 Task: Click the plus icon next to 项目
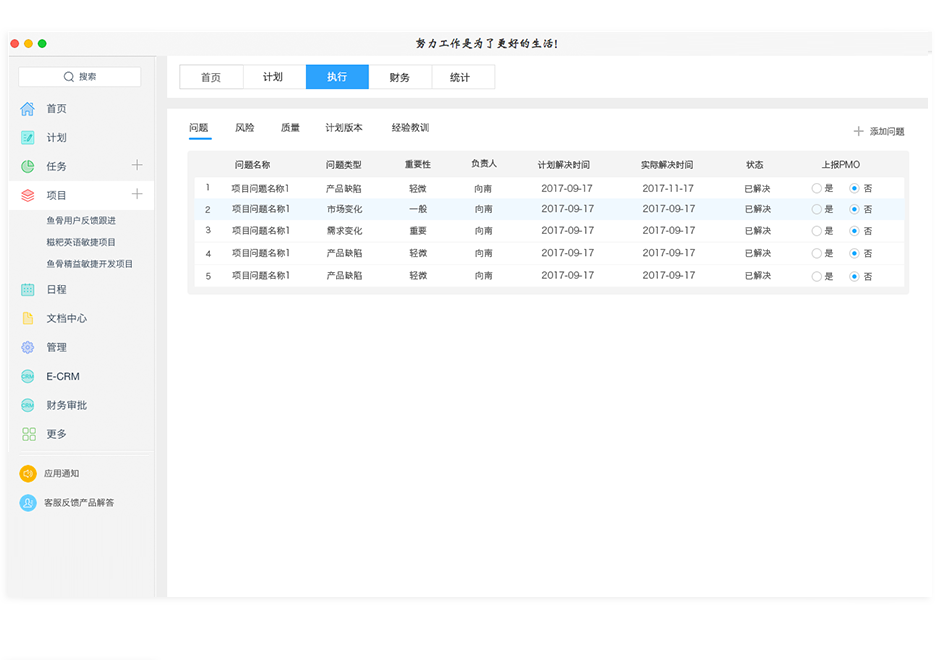(x=137, y=194)
